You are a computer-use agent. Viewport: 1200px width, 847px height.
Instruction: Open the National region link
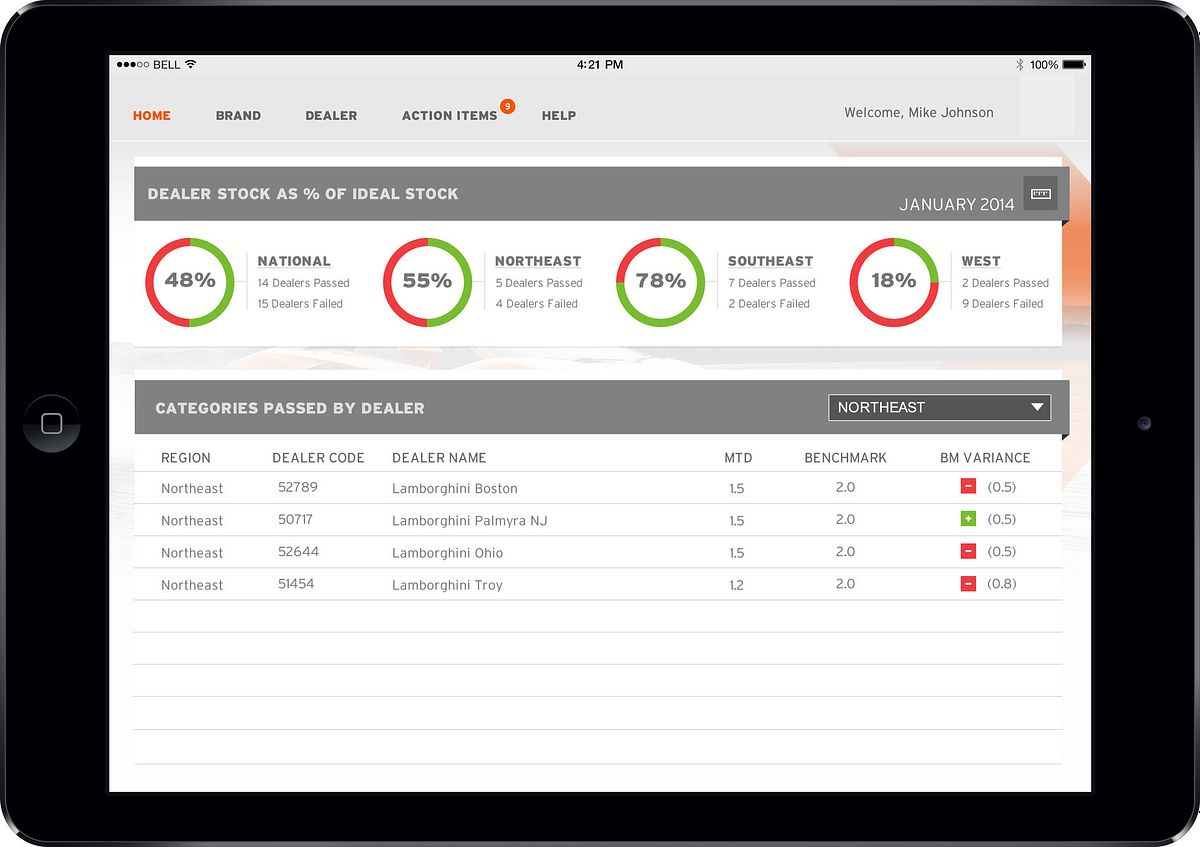coord(294,261)
